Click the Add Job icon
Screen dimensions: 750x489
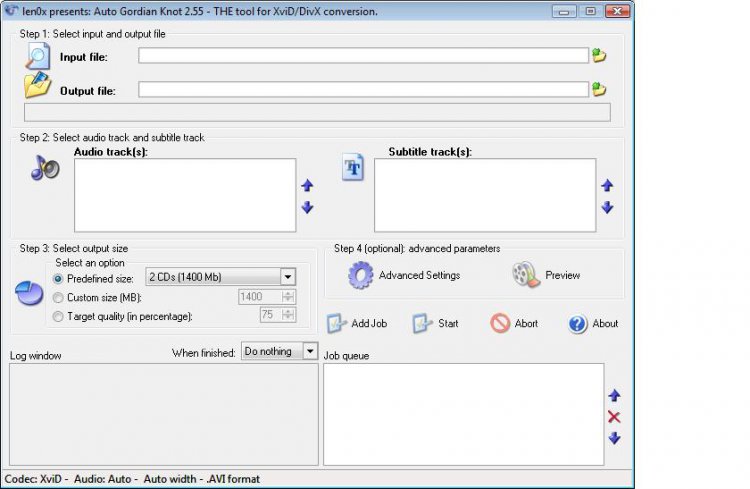(337, 323)
